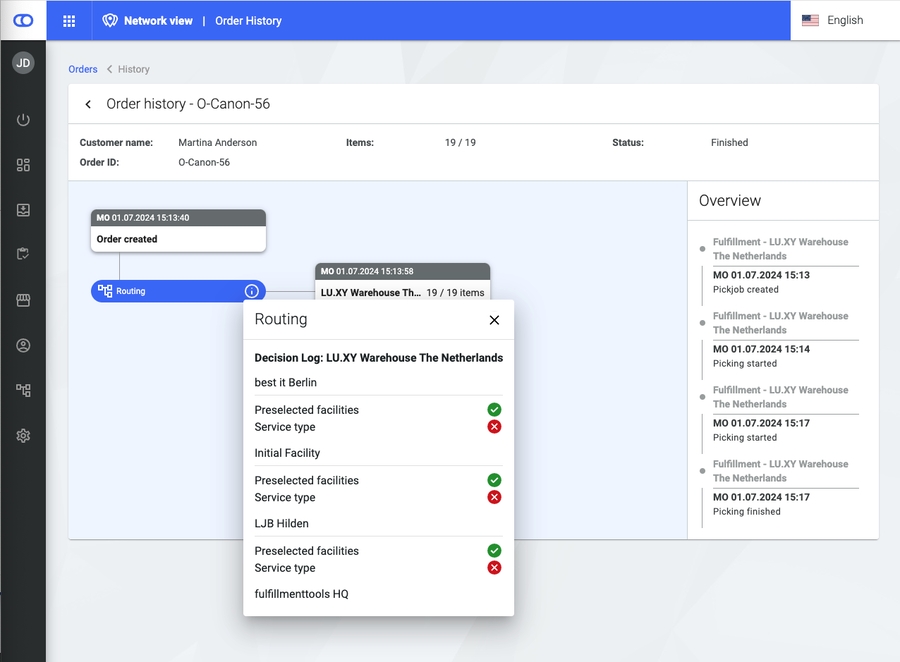
Task: Open the user account icon in the sidebar
Action: [x=23, y=346]
